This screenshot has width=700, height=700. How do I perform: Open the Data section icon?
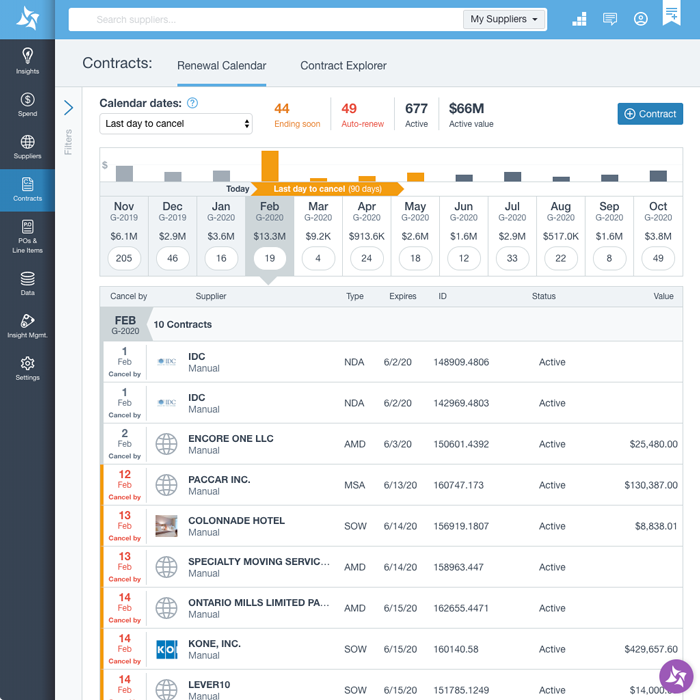point(27,283)
